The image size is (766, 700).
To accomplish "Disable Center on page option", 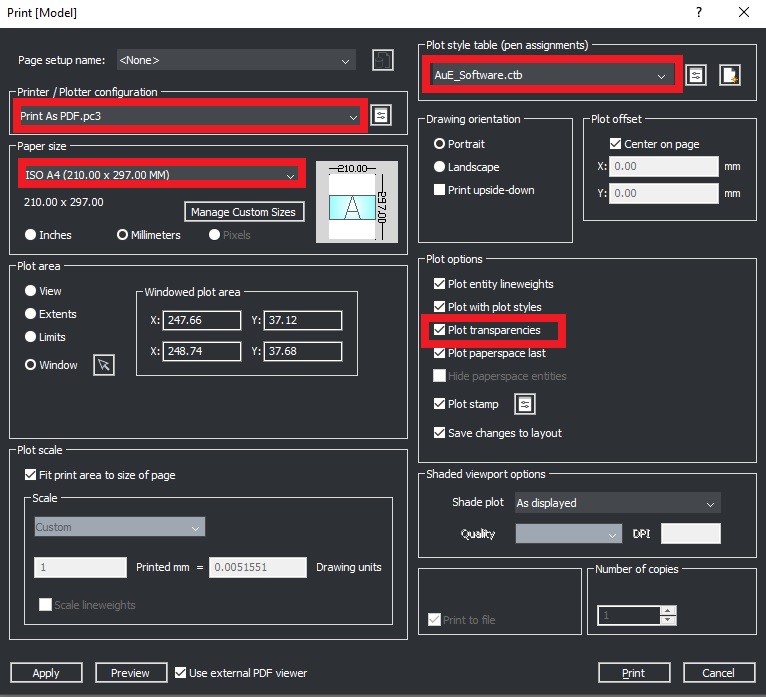I will click(616, 144).
